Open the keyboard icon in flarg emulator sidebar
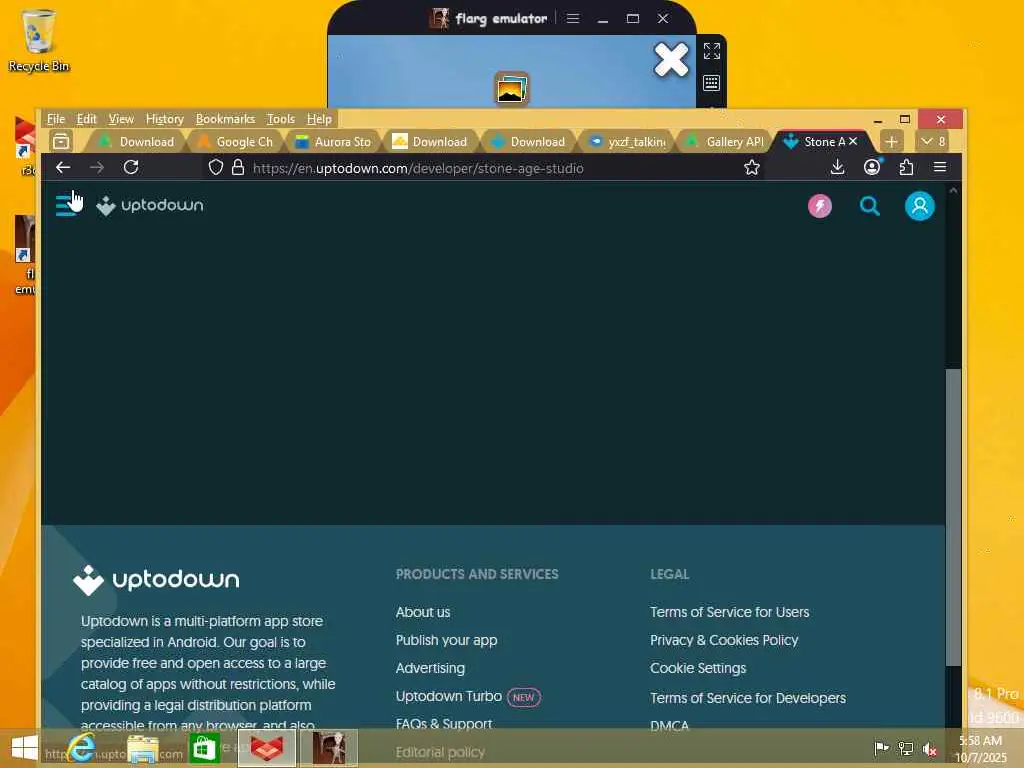 coord(712,83)
